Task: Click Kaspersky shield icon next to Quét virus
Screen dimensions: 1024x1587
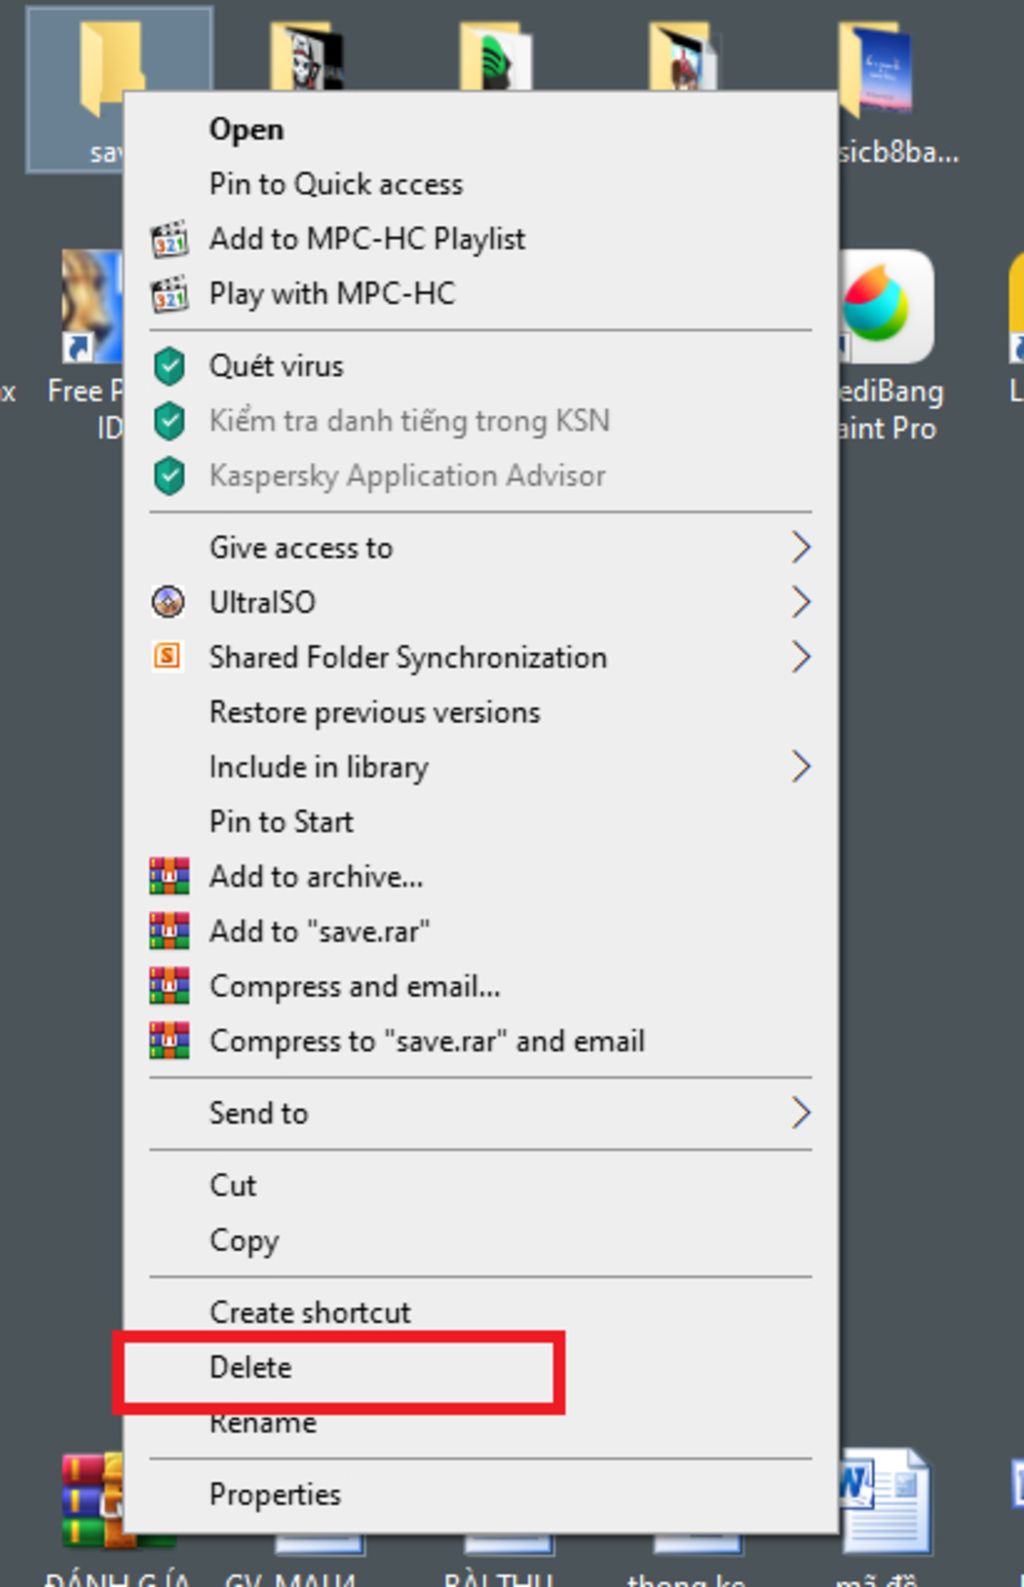Action: point(169,366)
